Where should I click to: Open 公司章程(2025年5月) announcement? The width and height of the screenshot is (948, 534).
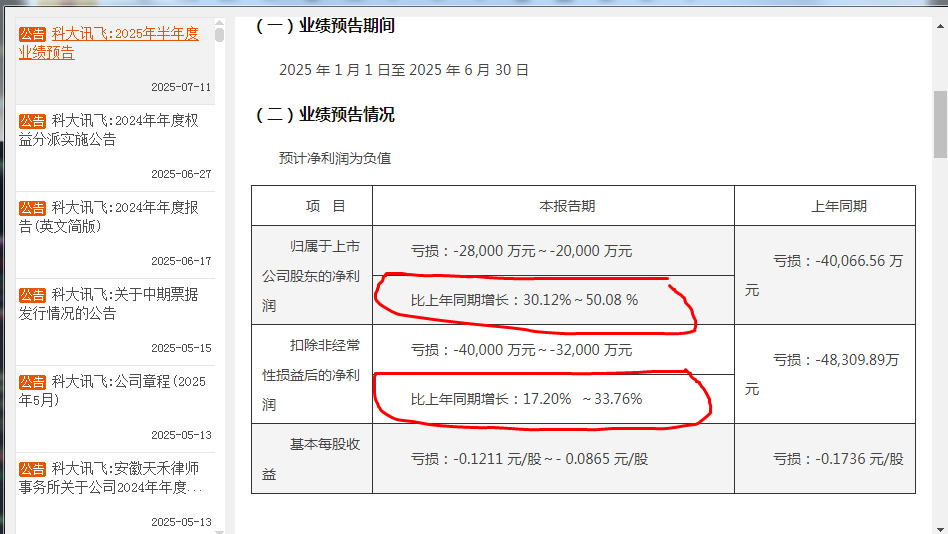(112, 391)
